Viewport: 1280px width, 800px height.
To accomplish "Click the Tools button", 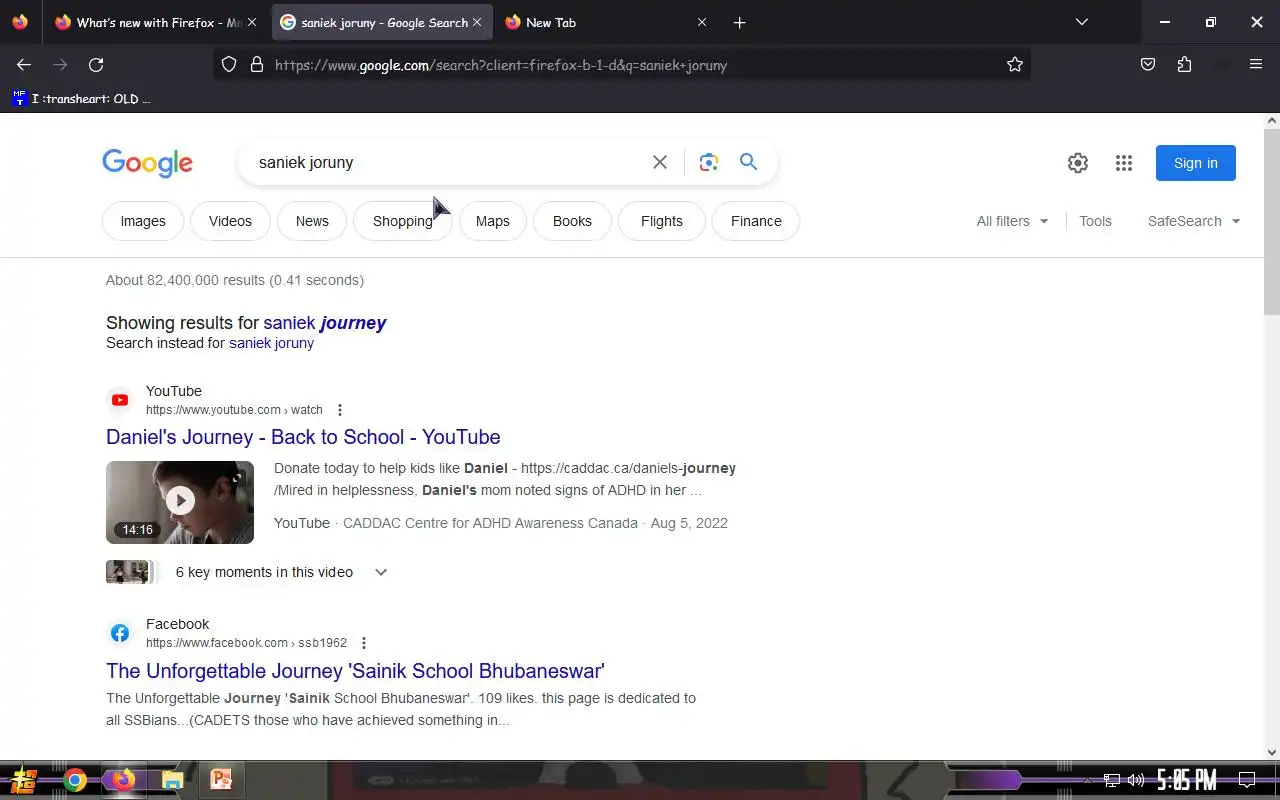I will tap(1095, 221).
